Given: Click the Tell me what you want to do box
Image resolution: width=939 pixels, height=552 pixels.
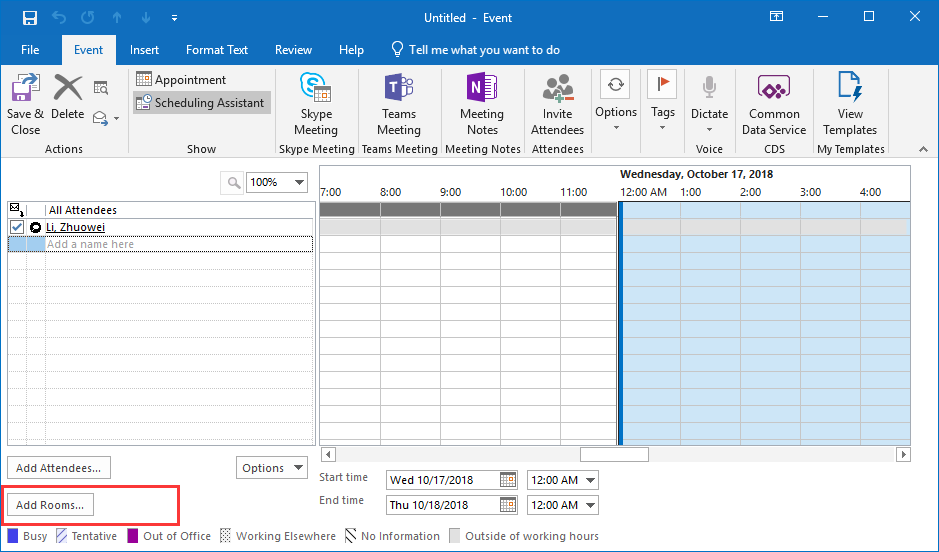Looking at the screenshot, I should click(x=475, y=50).
